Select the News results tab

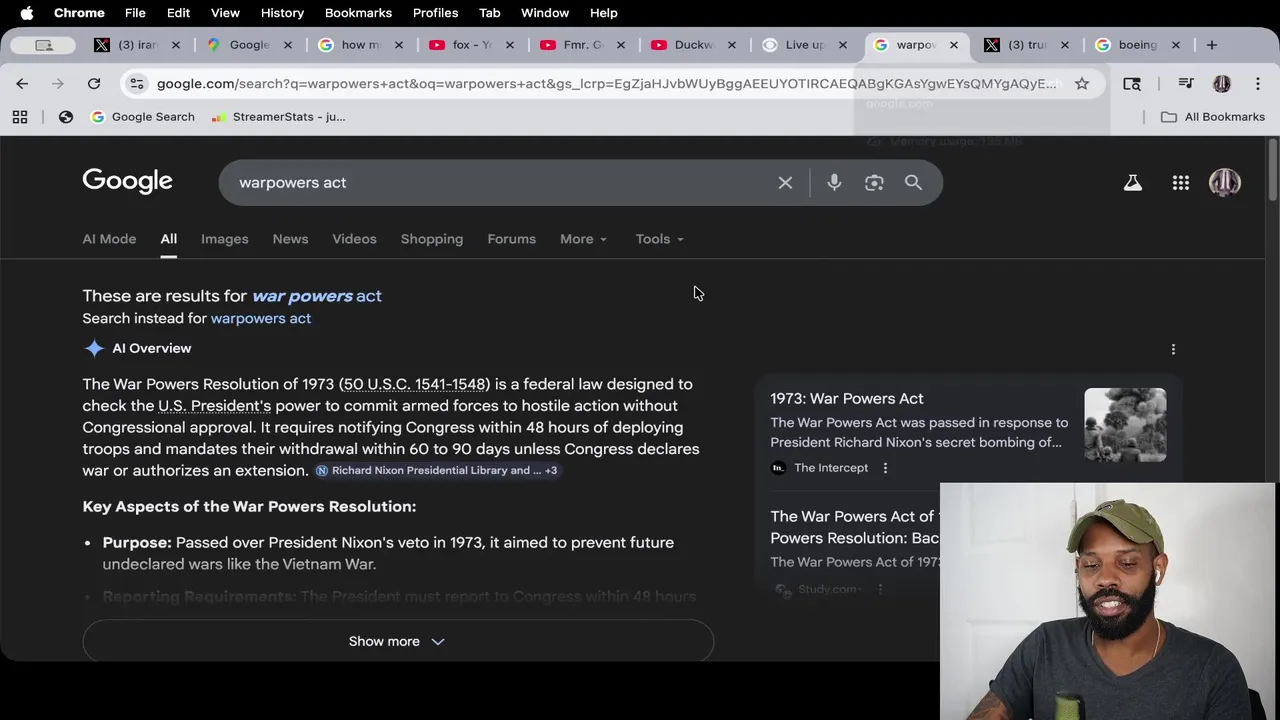(x=290, y=239)
